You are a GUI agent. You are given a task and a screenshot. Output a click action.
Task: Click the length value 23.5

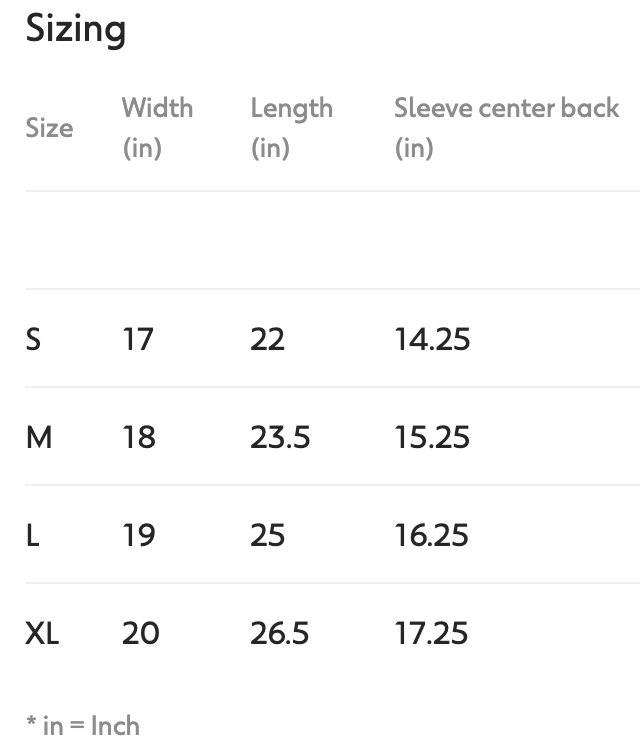(280, 438)
